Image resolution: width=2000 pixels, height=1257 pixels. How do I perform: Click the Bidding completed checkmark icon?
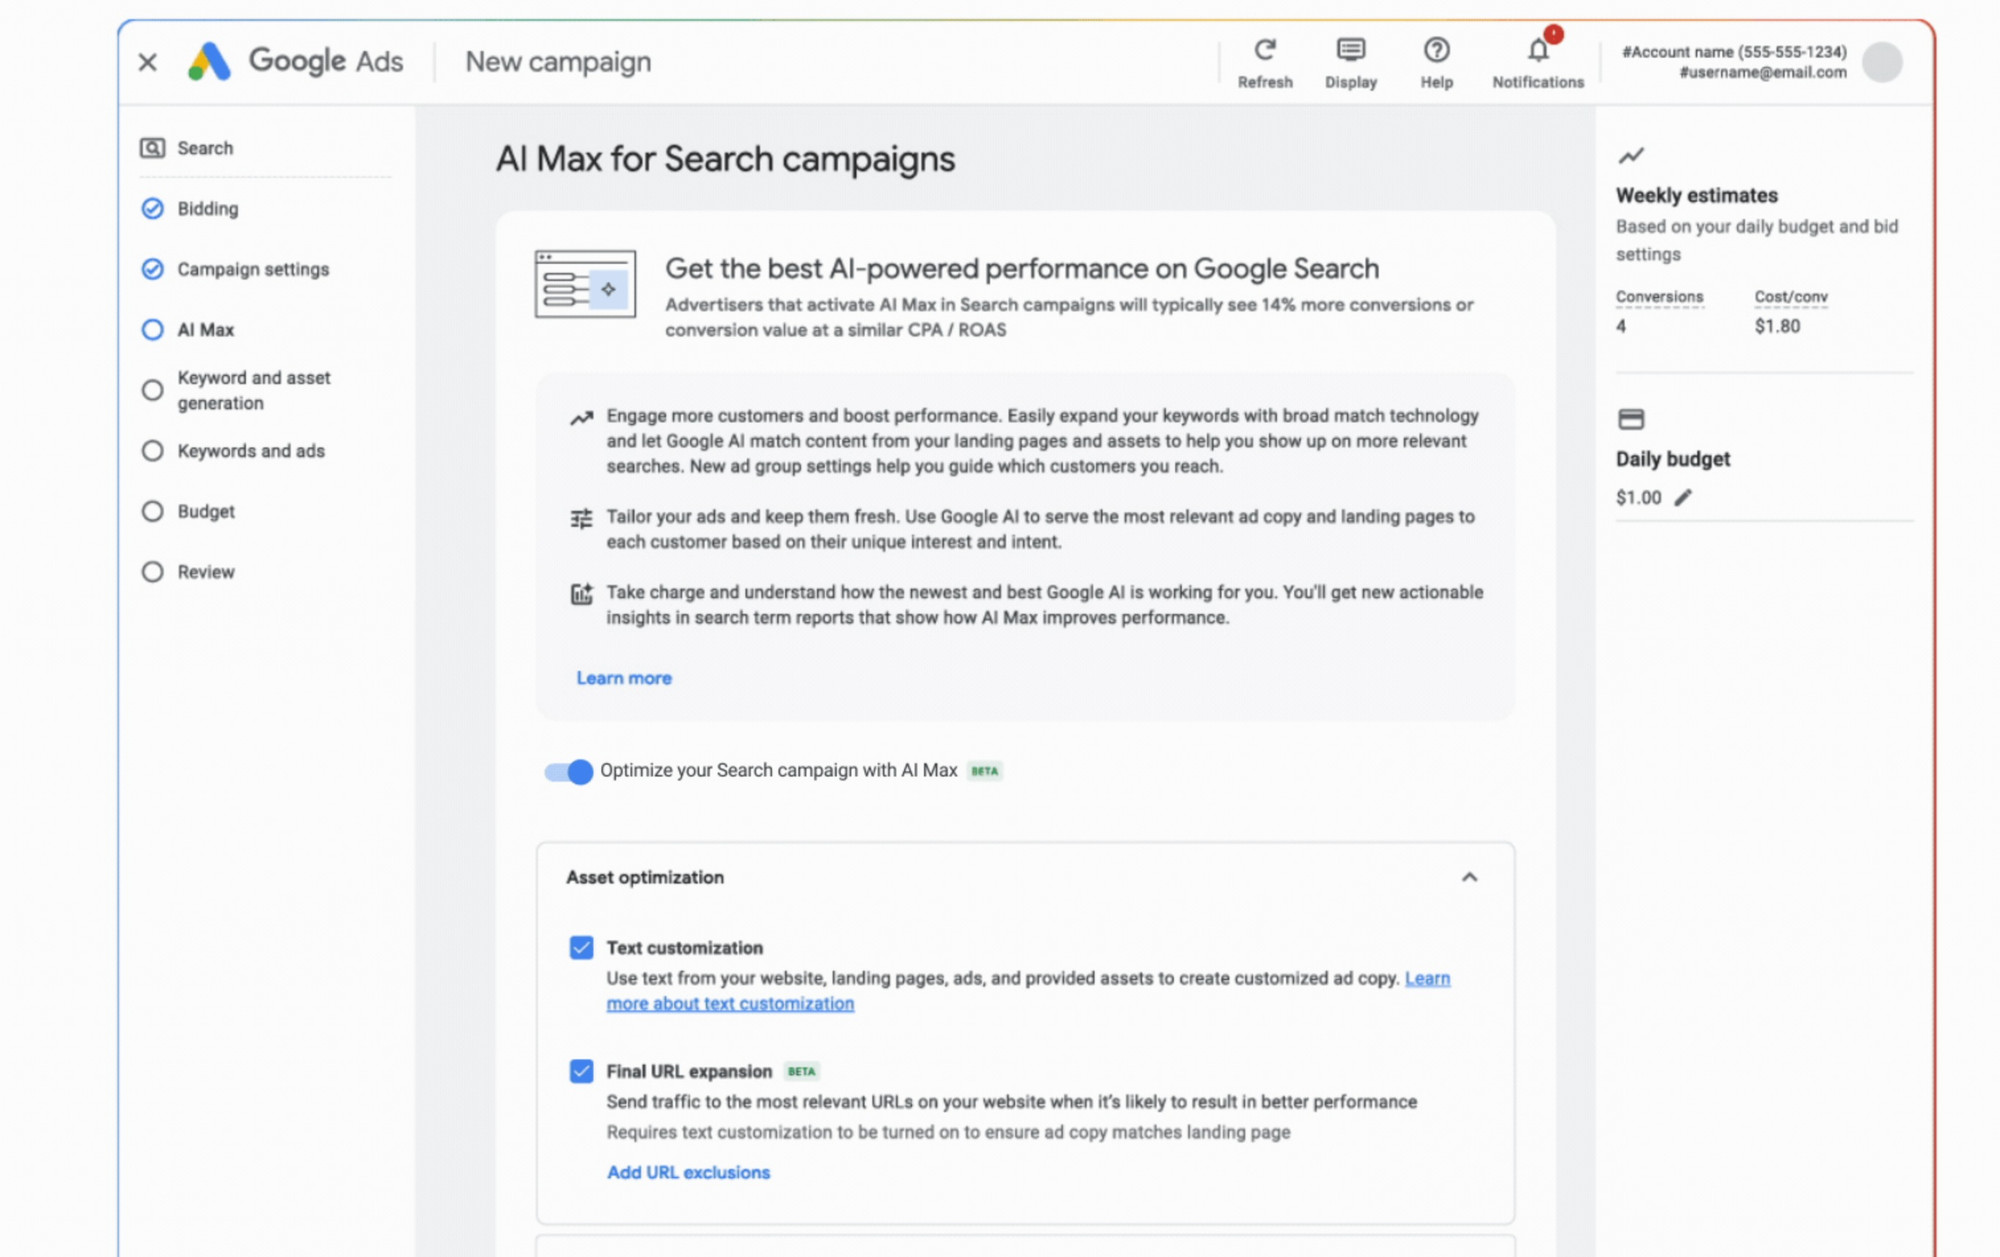[x=152, y=208]
